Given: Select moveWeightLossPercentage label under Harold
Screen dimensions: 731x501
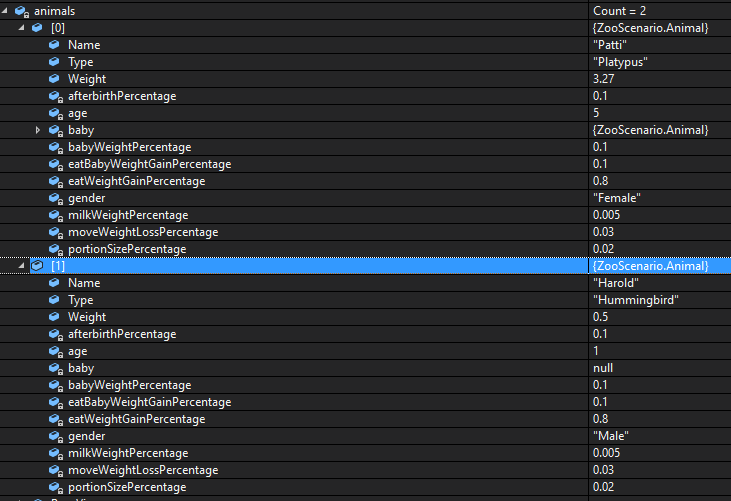Looking at the screenshot, I should [x=143, y=470].
